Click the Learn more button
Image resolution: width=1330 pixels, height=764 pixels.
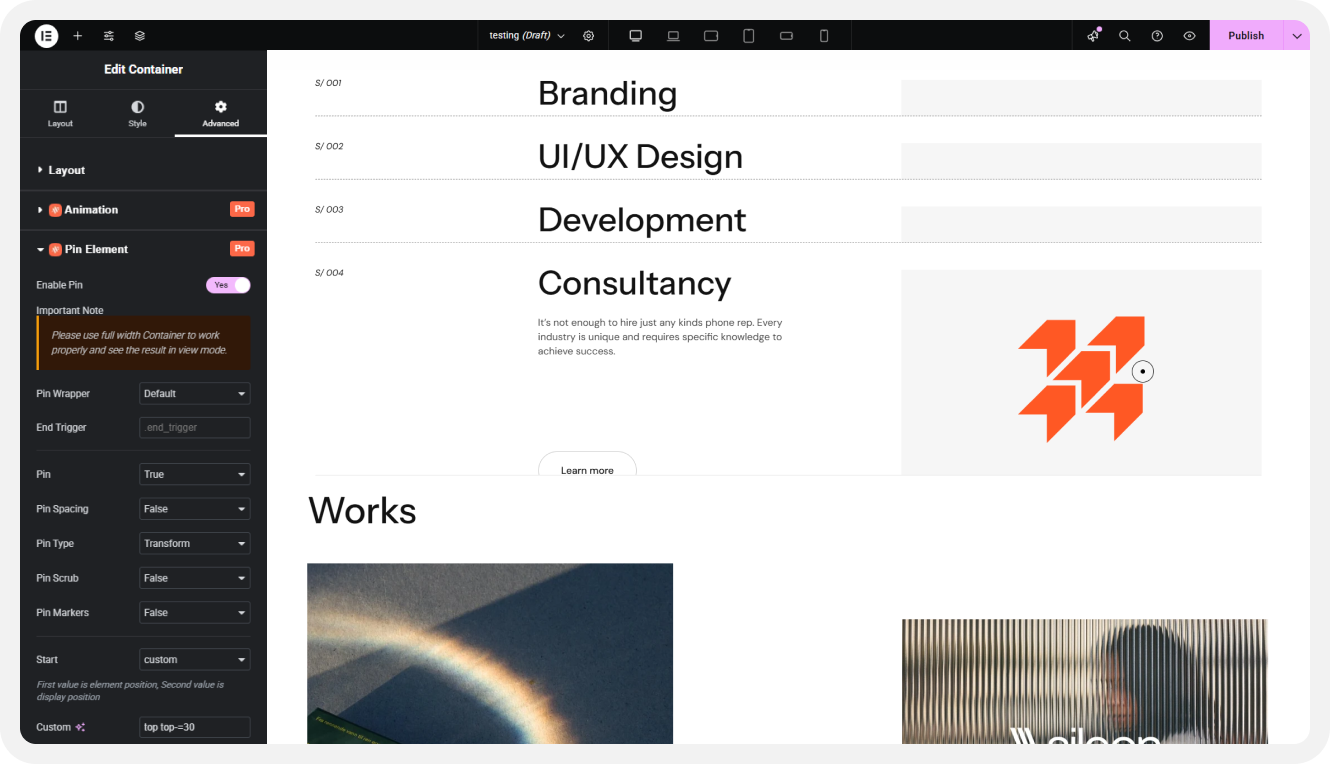[x=587, y=464]
